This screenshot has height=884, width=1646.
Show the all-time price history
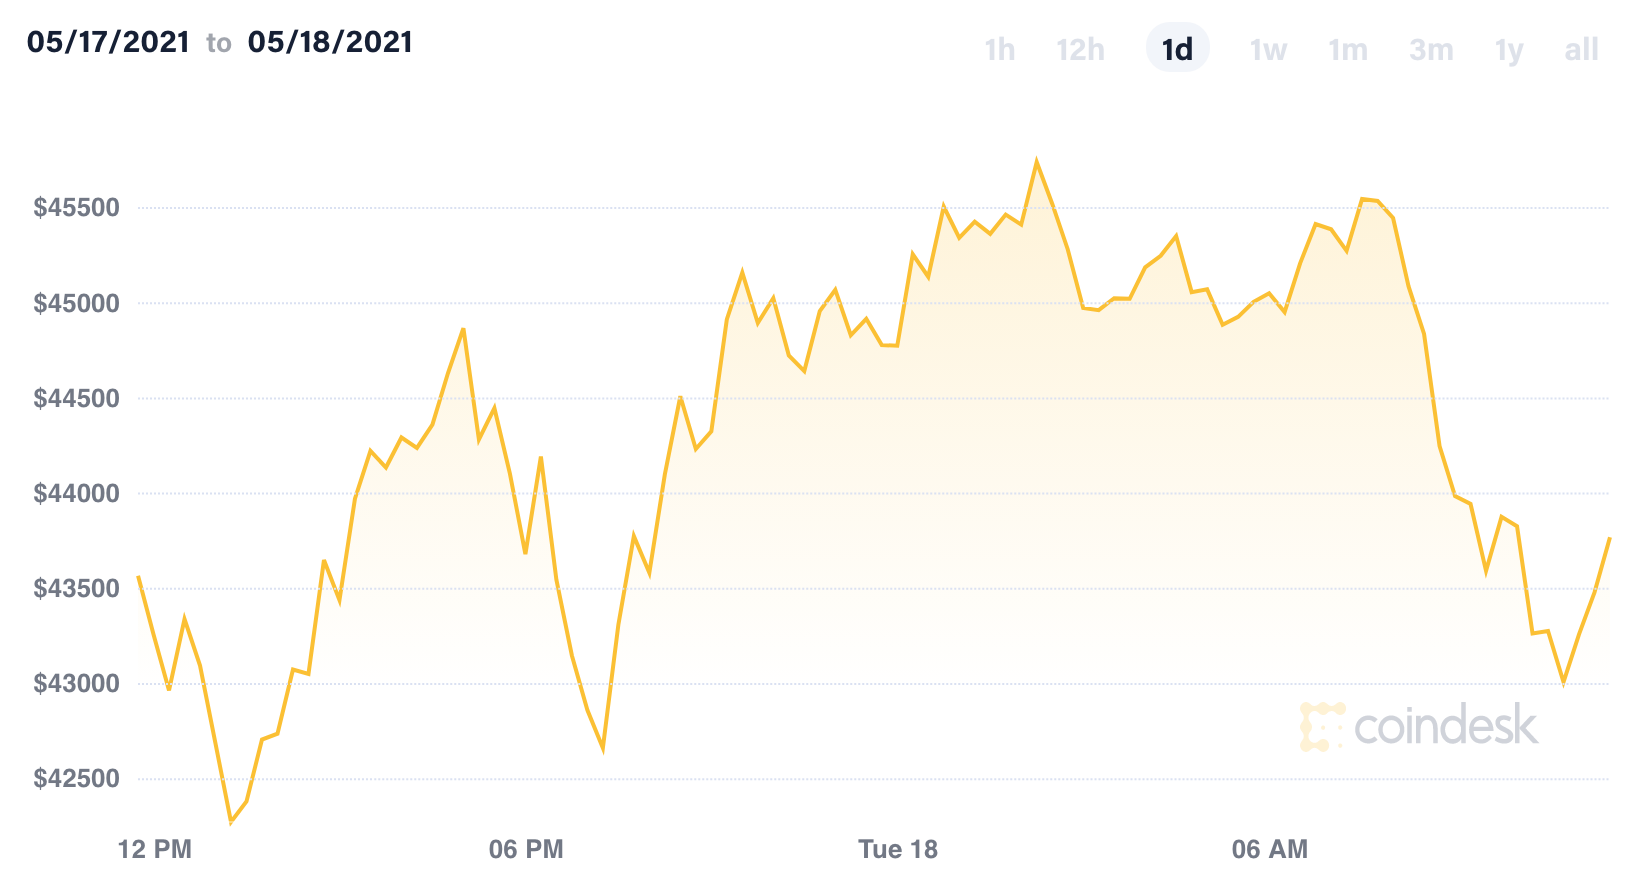tap(1582, 48)
